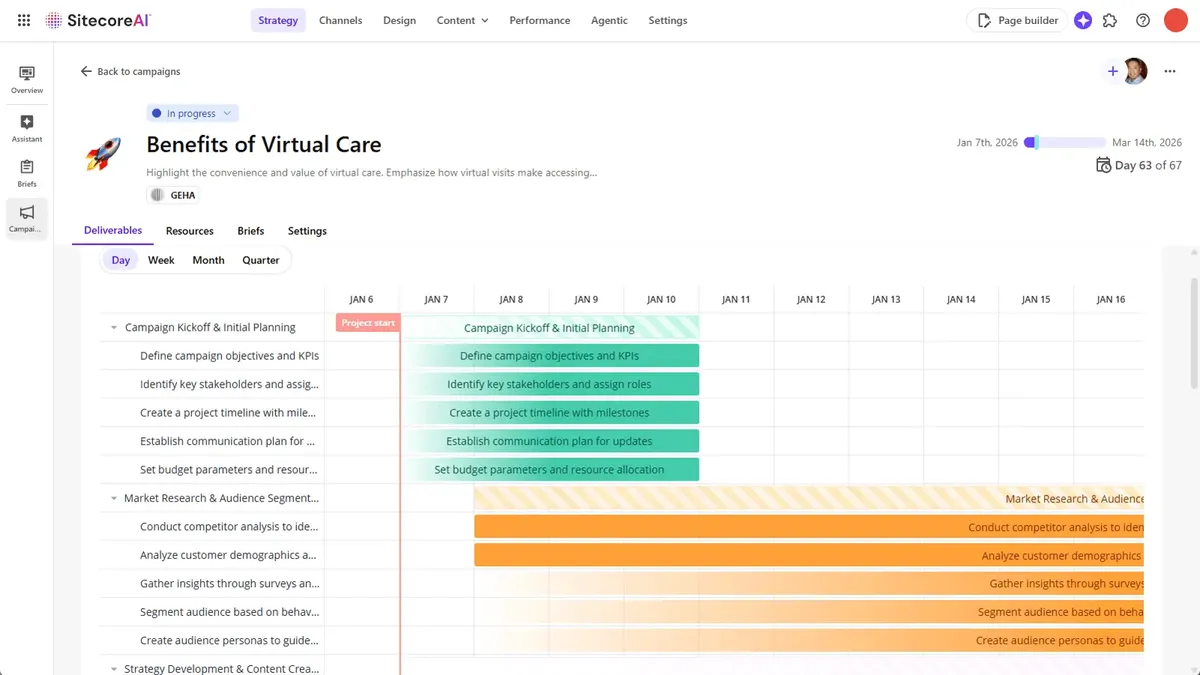Viewport: 1200px width, 675px height.
Task: Switch the timeline to Quarter view
Action: [x=260, y=259]
